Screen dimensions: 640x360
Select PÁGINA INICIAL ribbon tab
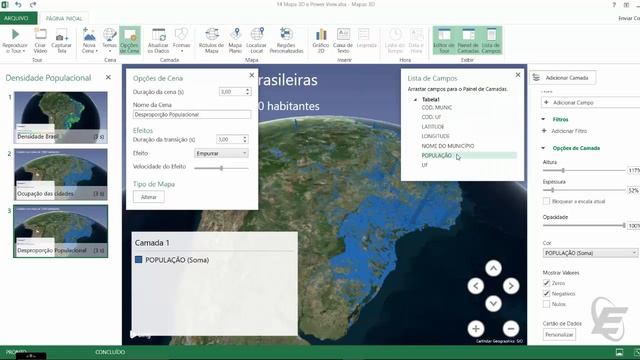[x=64, y=18]
